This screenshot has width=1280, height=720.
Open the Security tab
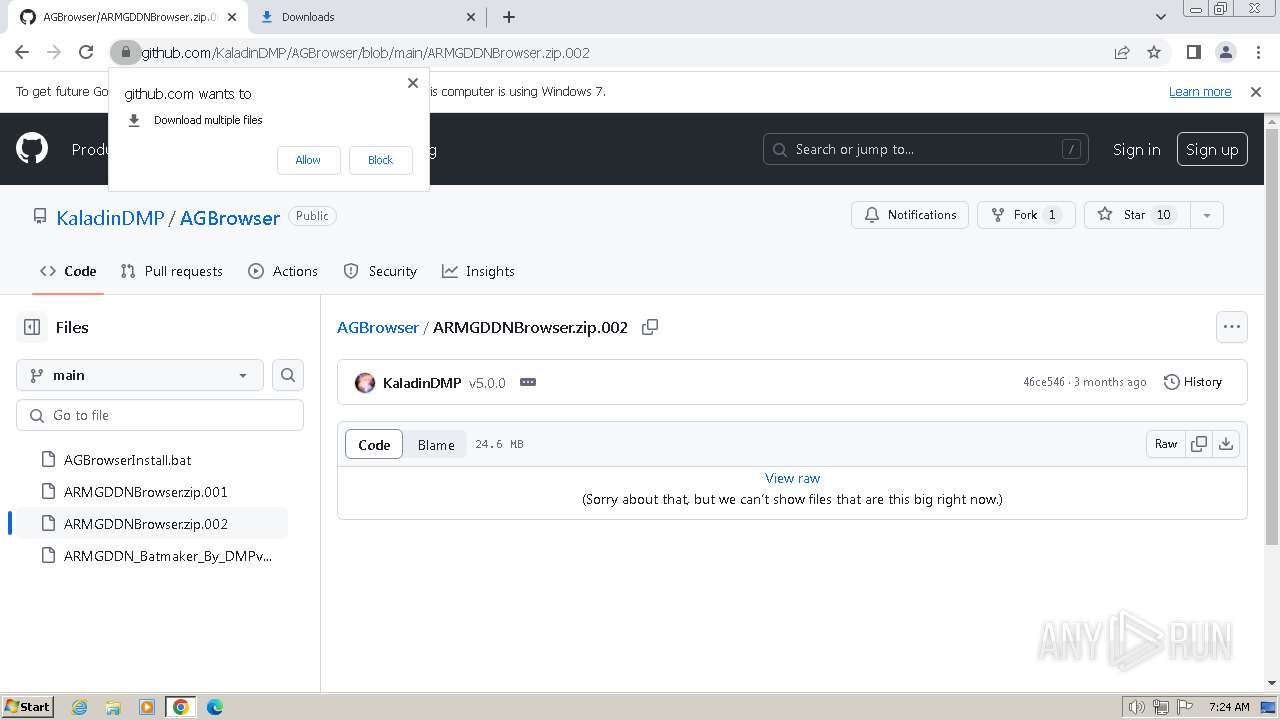pos(380,271)
